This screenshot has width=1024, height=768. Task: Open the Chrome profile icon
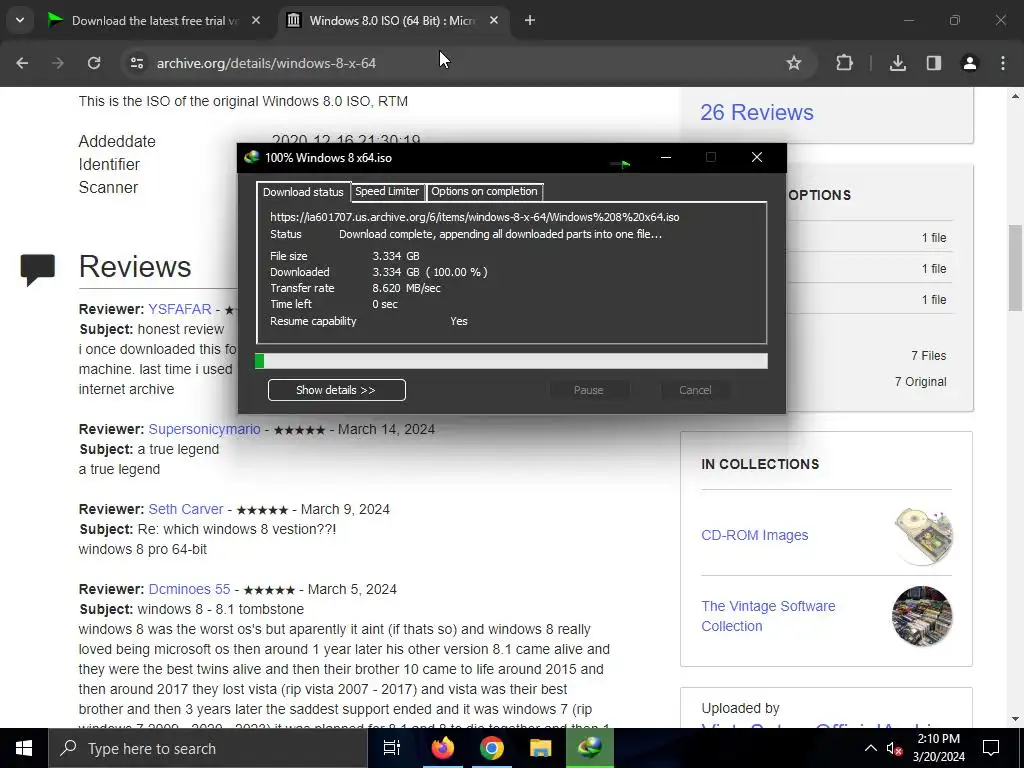pyautogui.click(x=970, y=63)
